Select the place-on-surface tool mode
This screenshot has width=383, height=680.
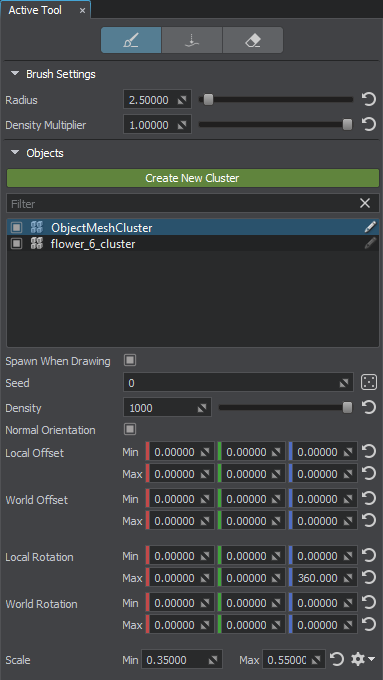coord(192,40)
